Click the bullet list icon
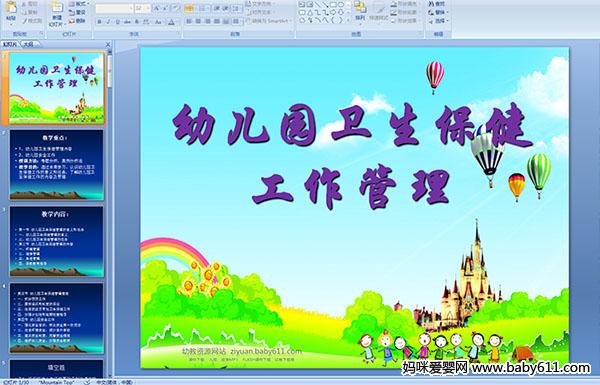600x385 pixels. 189,8
